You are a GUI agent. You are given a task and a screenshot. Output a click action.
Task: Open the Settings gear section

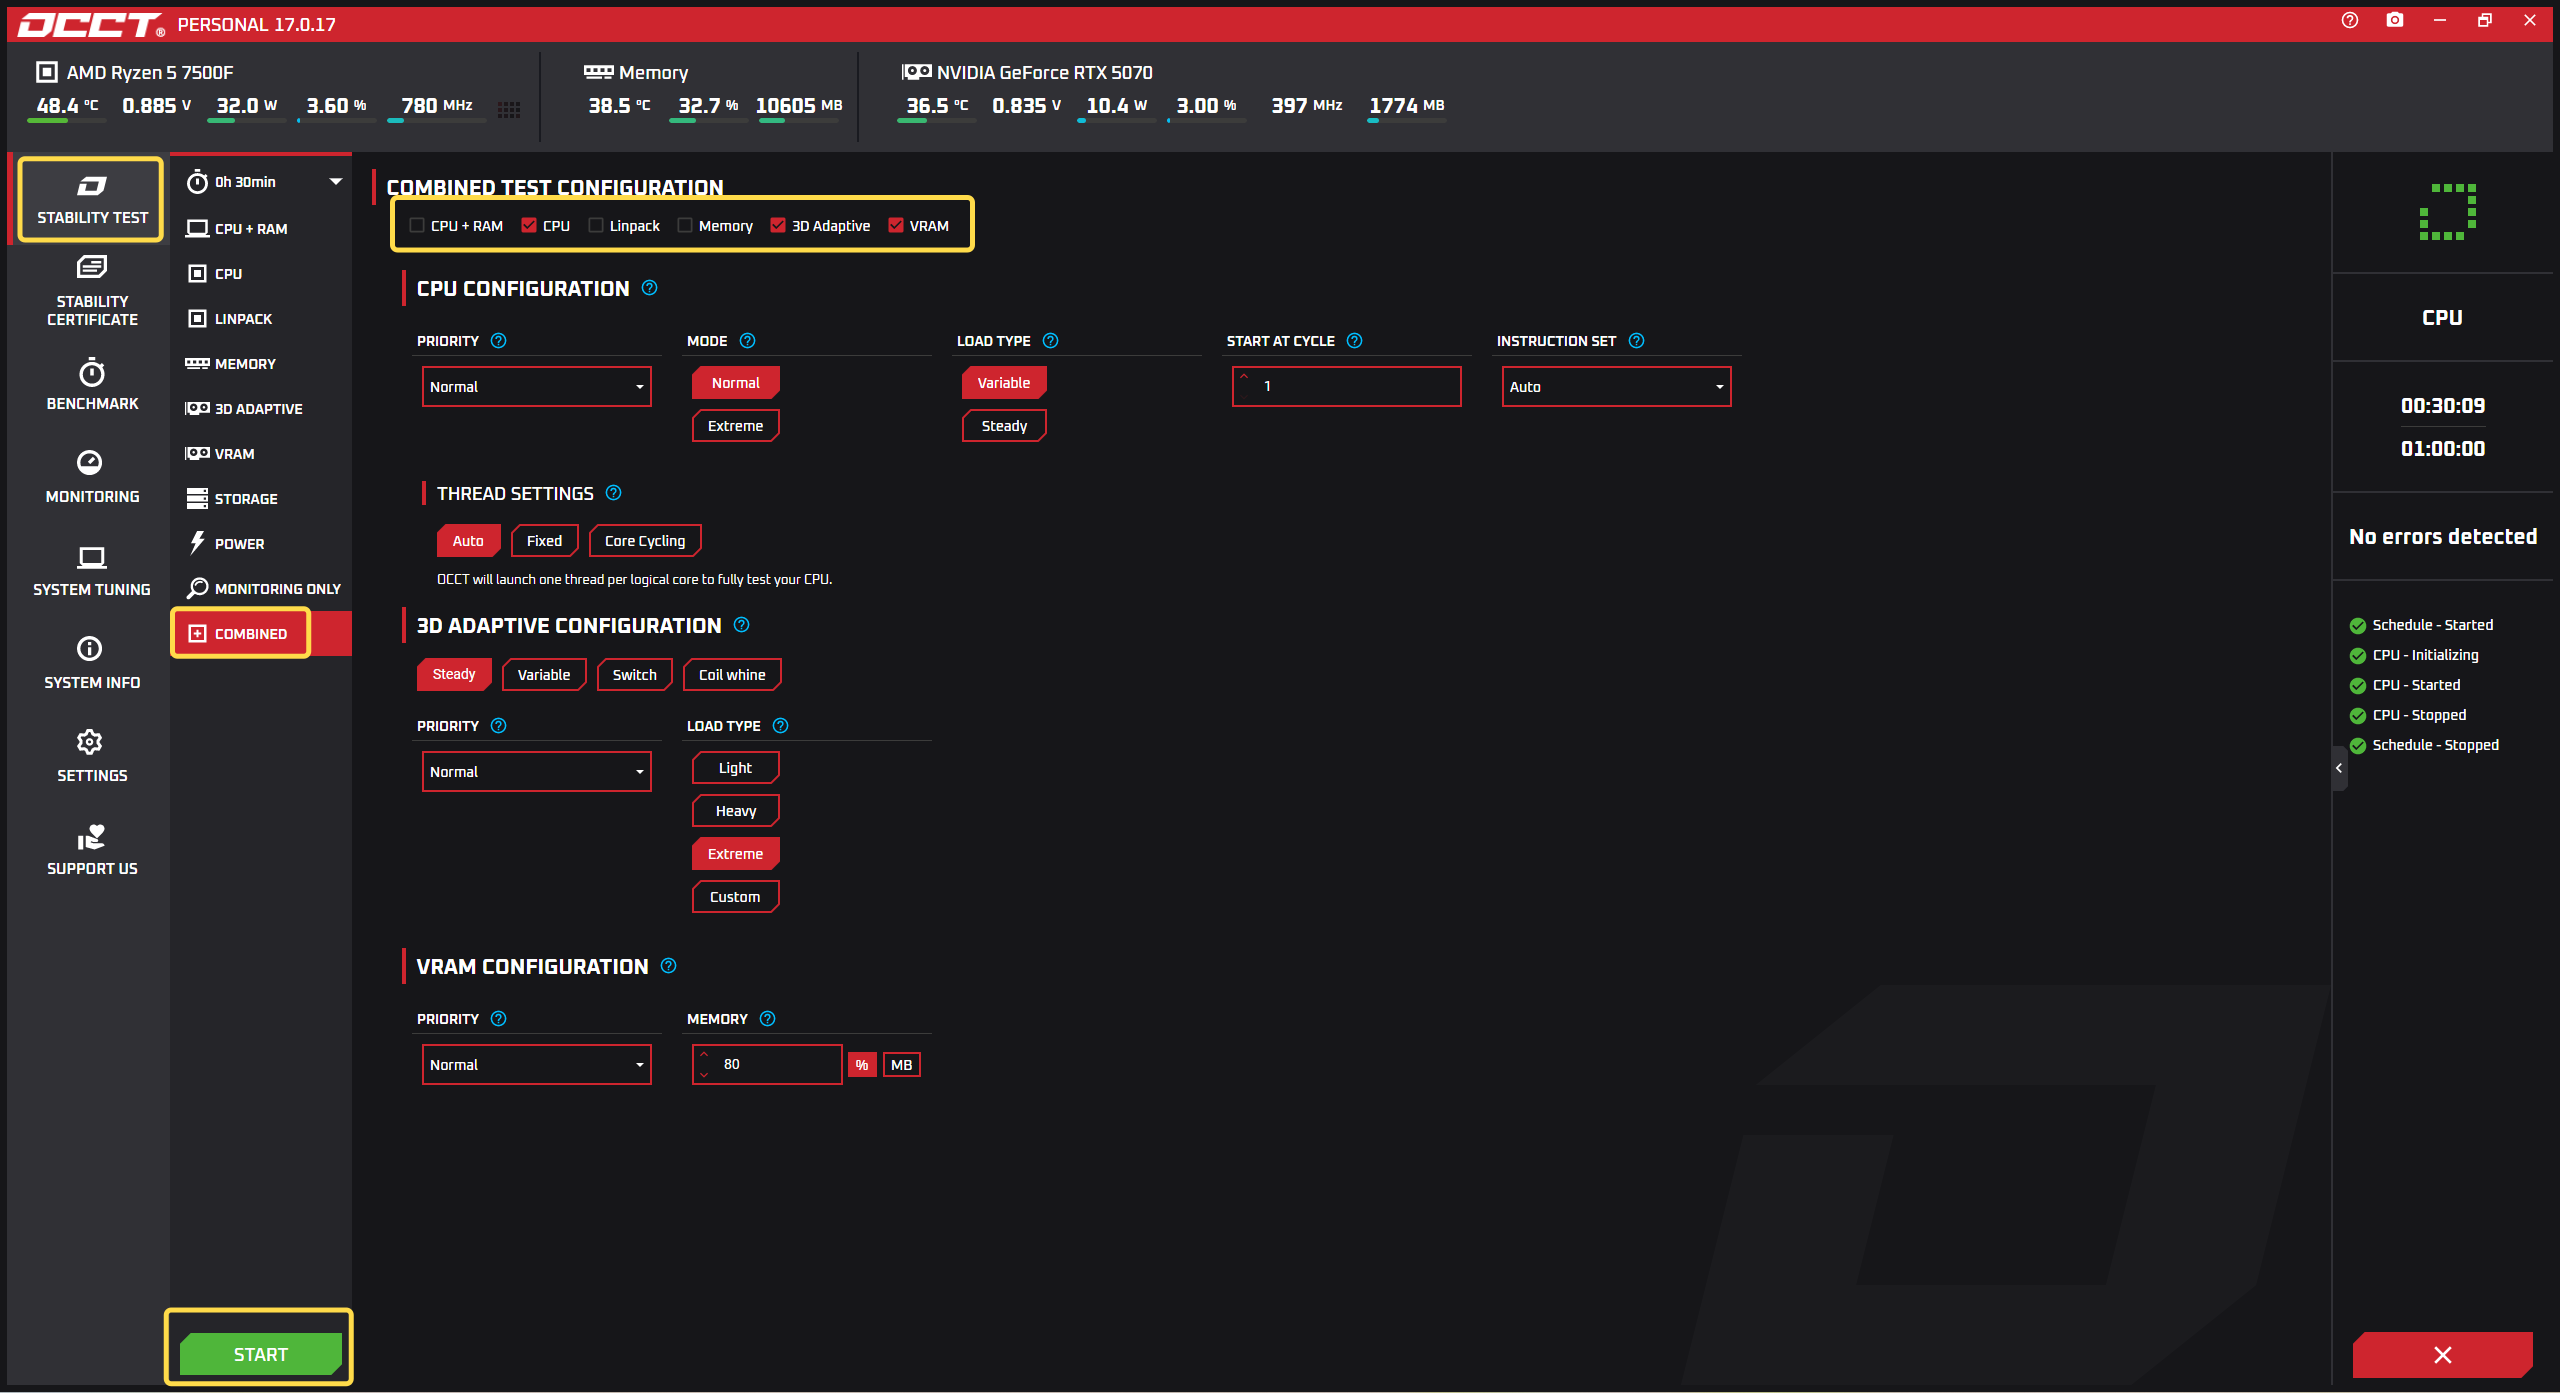(x=91, y=756)
